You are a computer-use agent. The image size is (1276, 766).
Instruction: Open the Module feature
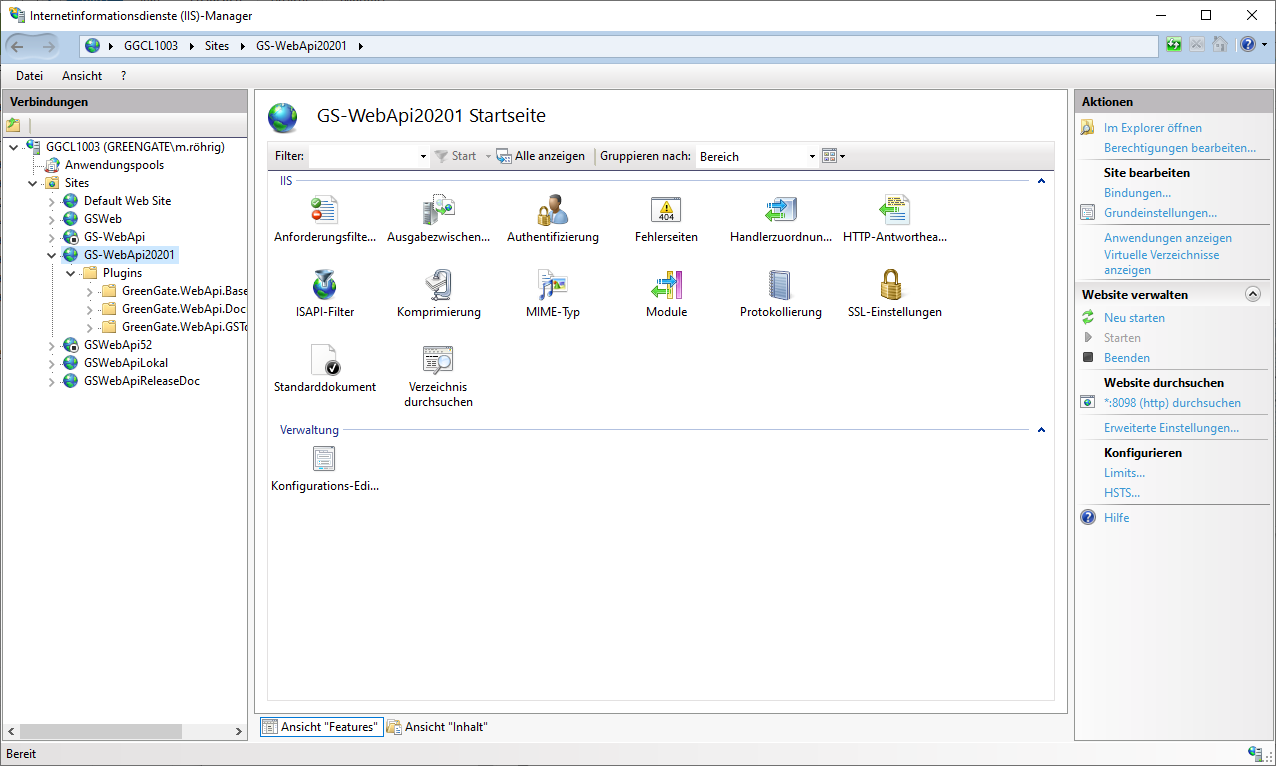click(666, 295)
